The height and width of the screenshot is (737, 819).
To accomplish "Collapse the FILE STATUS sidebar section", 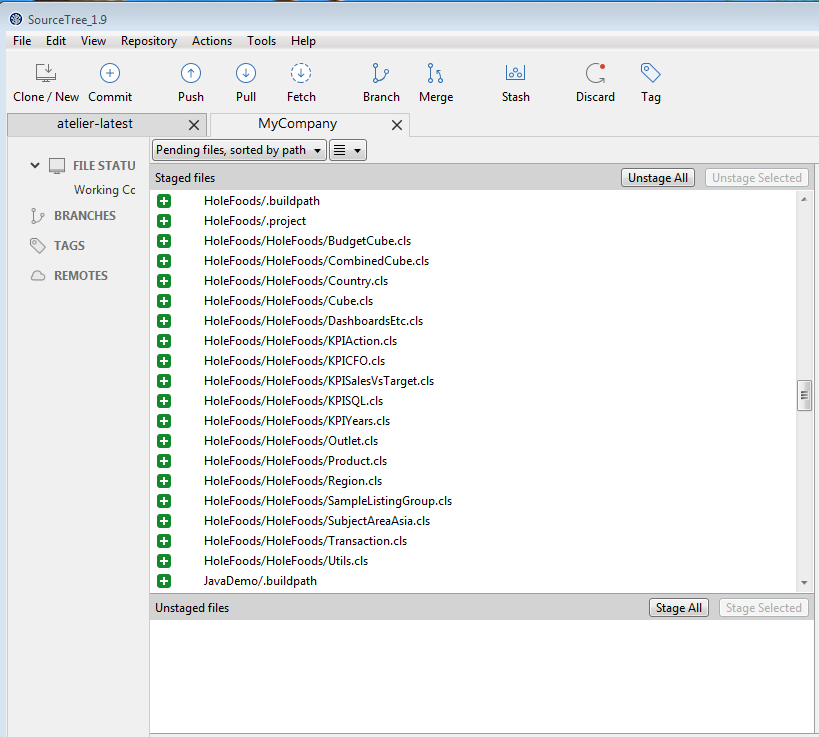I will pos(35,165).
